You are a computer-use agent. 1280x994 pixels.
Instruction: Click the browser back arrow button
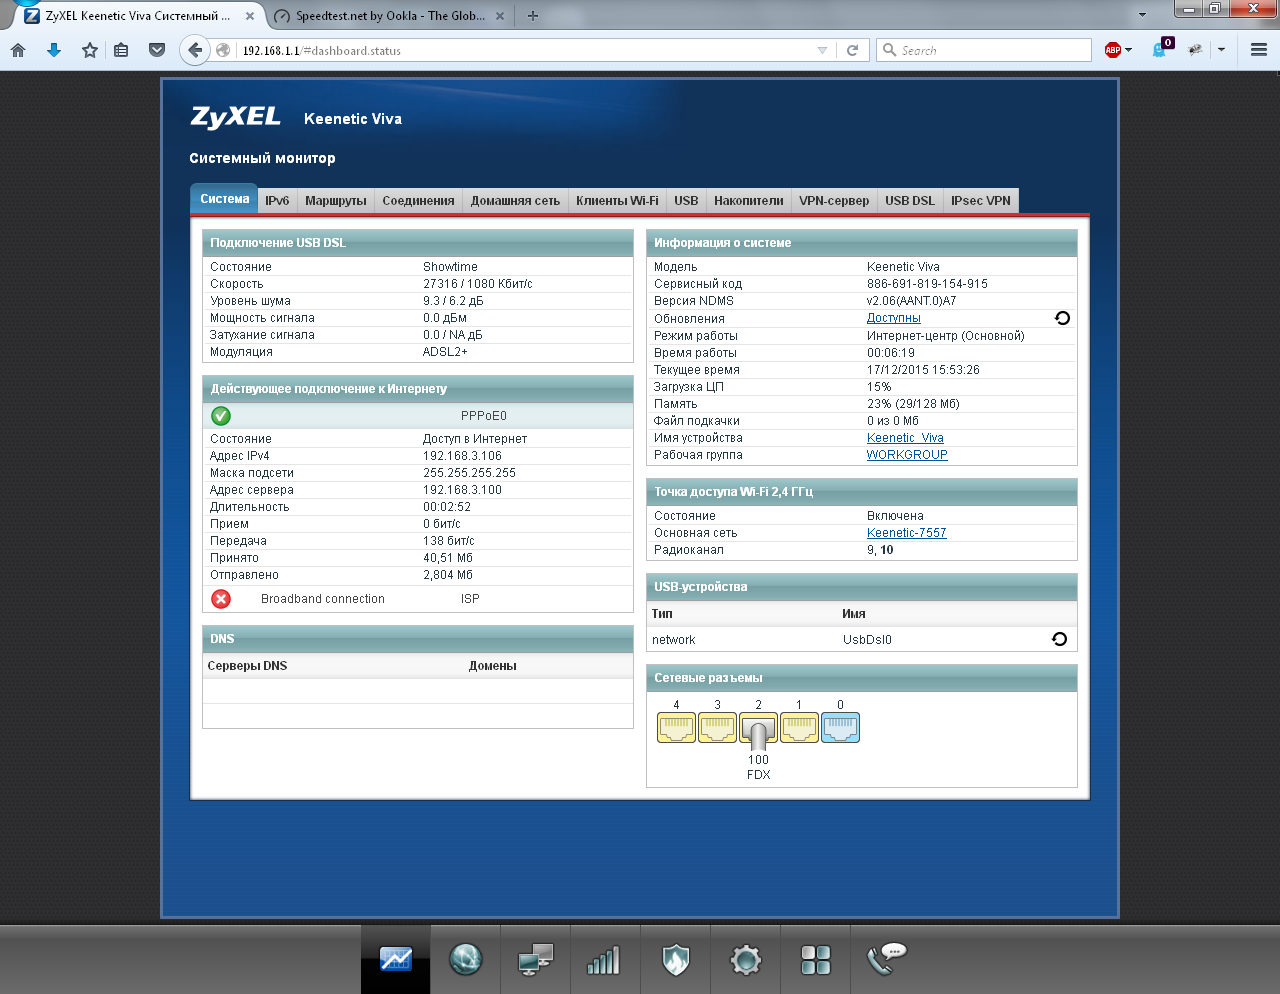(x=195, y=50)
